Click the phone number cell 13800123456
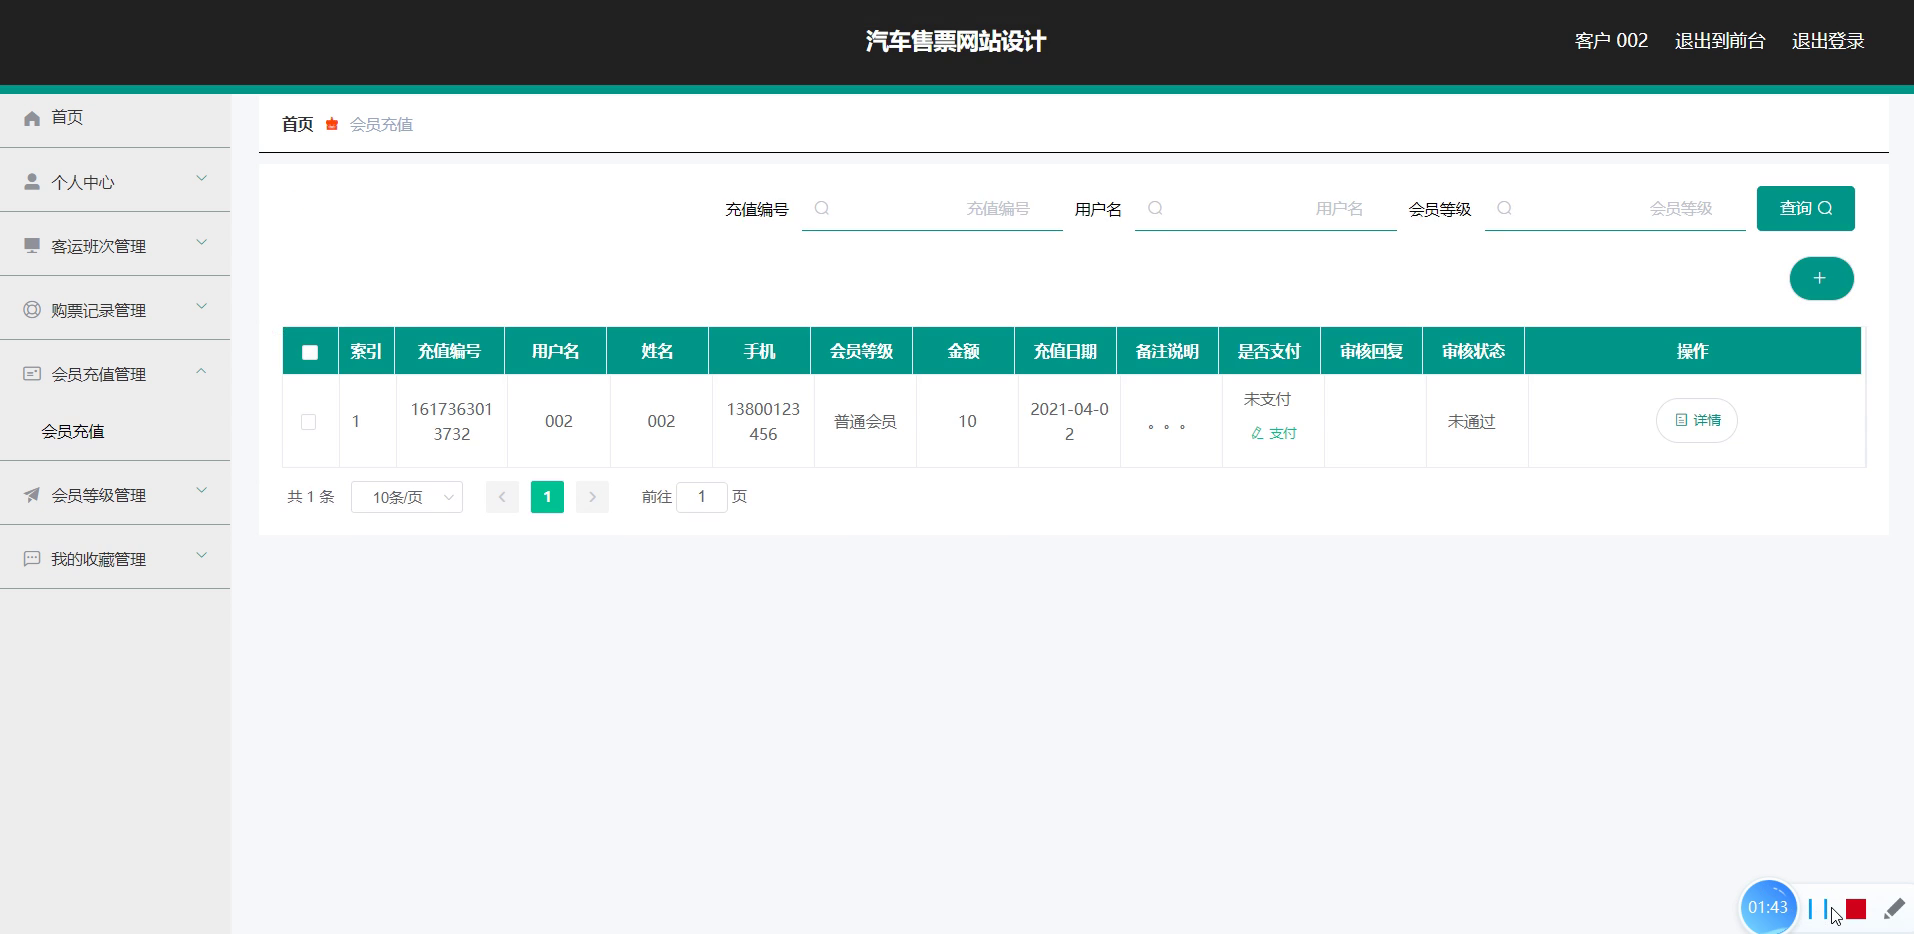 point(763,422)
